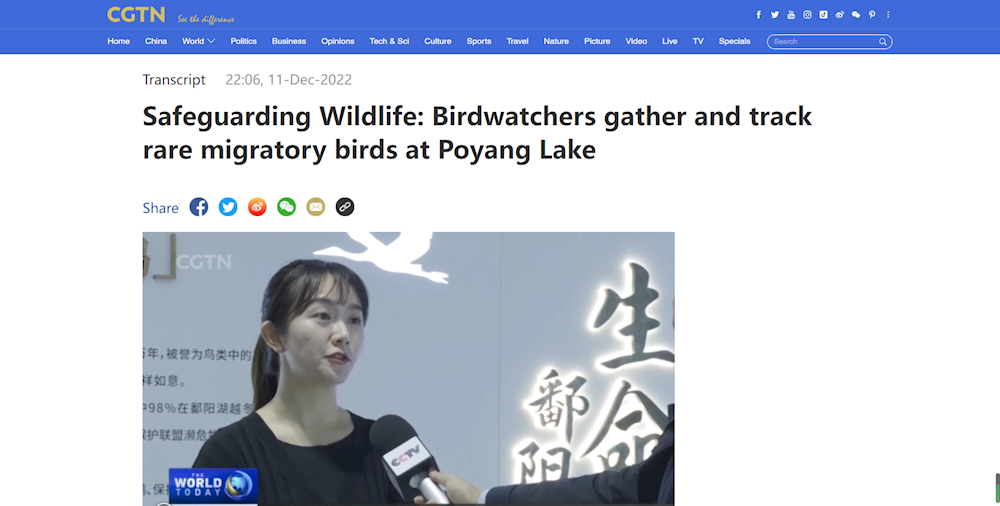The image size is (1000, 506).
Task: Open the Nature section
Action: (x=556, y=41)
